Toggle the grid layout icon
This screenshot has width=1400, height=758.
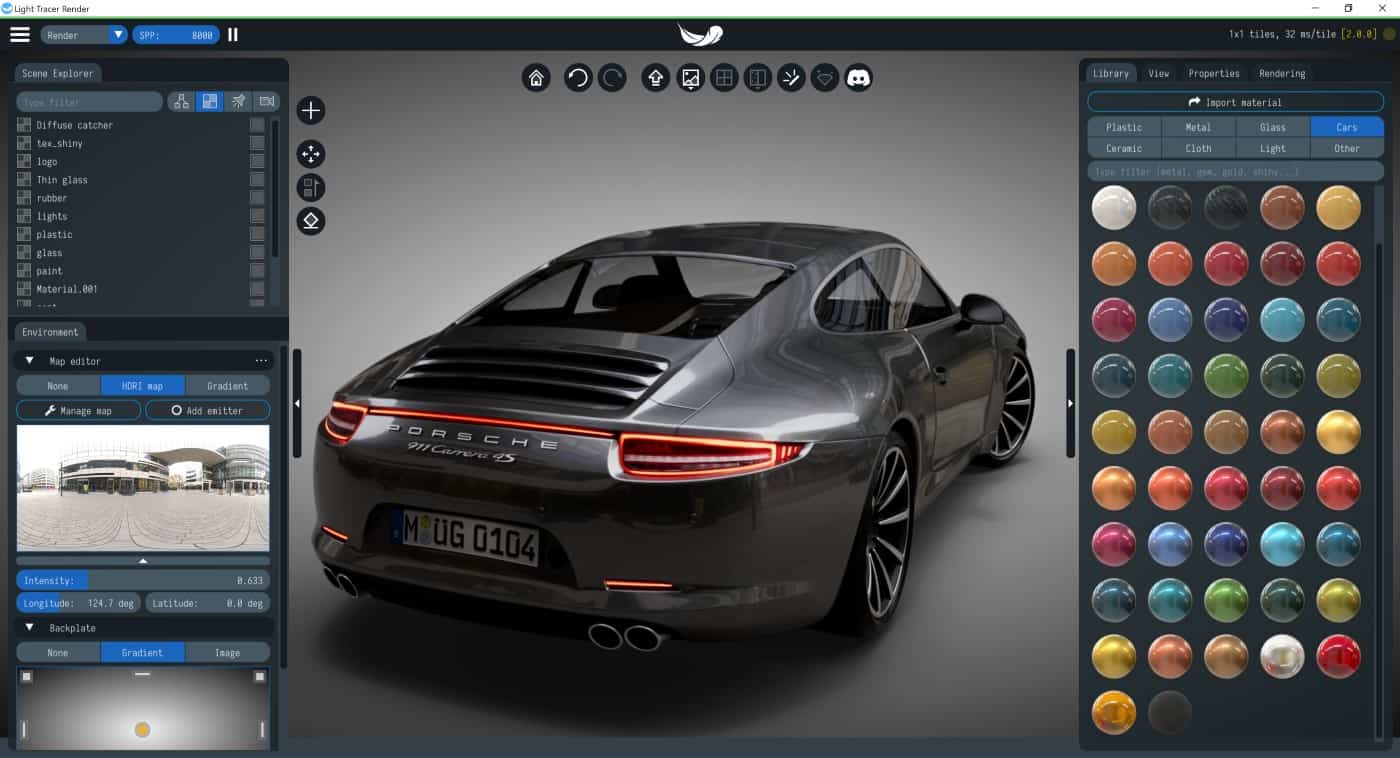coord(724,77)
